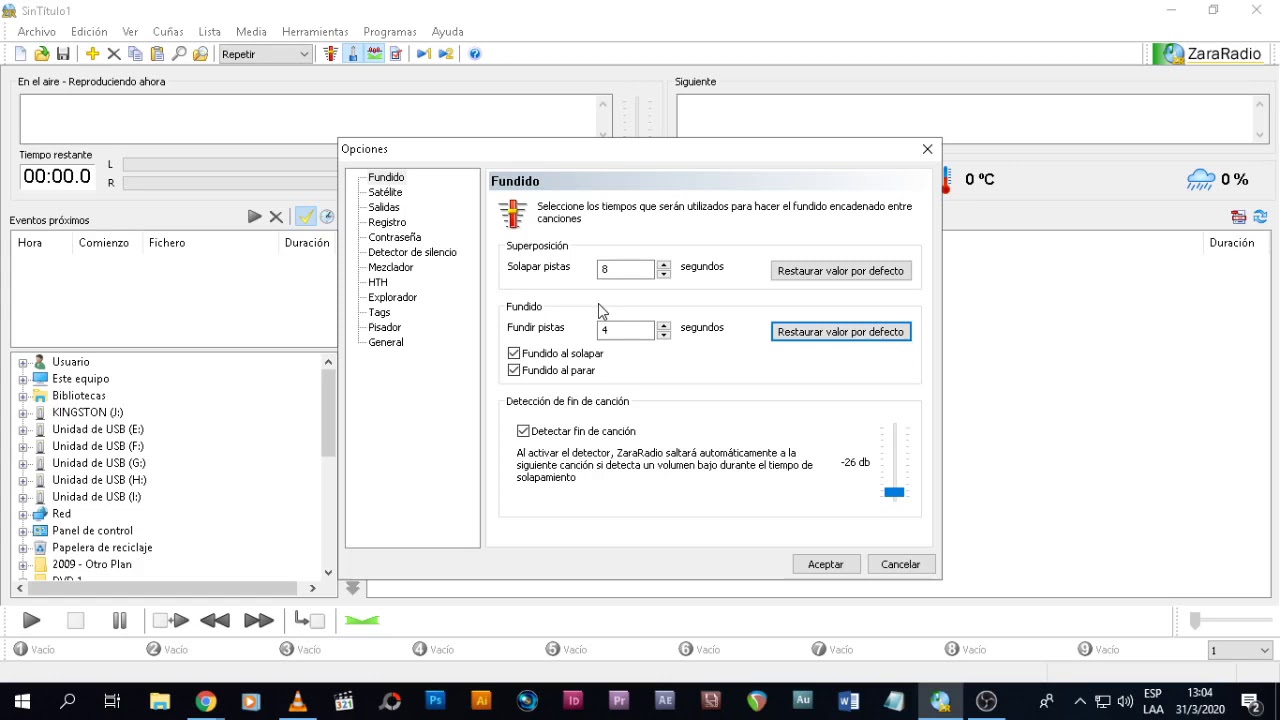Click the magnifier Search icon in toolbar
This screenshot has height=720, width=1280.
coord(179,54)
